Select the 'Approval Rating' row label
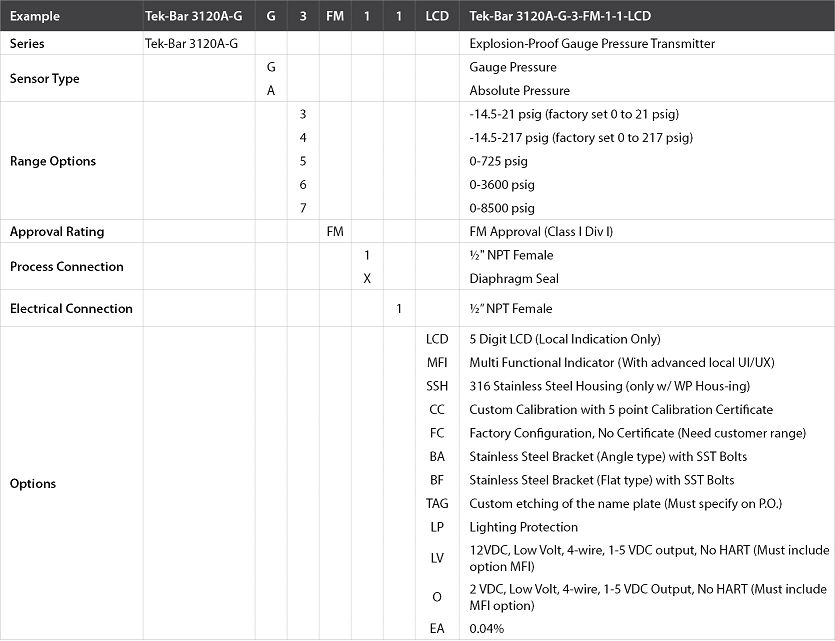Image resolution: width=835 pixels, height=641 pixels. pos(57,232)
